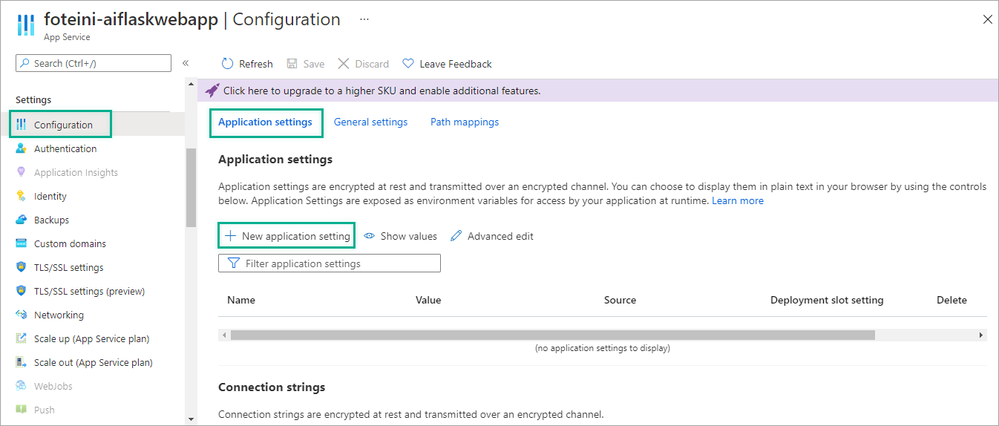Click the Save toolbar button
The height and width of the screenshot is (426, 999).
[x=306, y=64]
